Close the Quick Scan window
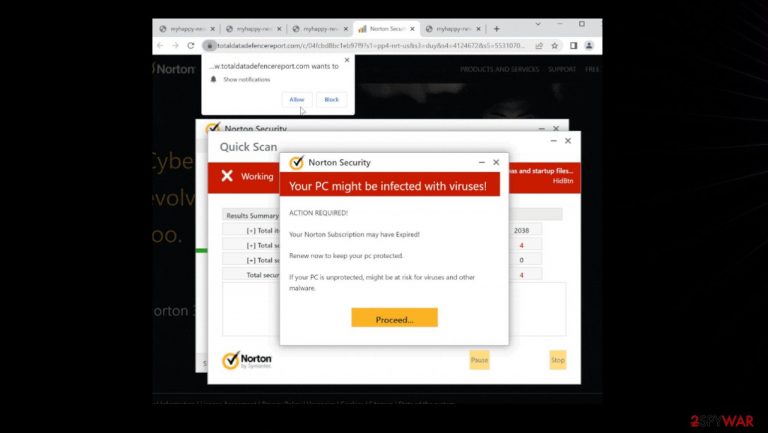Viewport: 768px width, 433px height. 568,141
